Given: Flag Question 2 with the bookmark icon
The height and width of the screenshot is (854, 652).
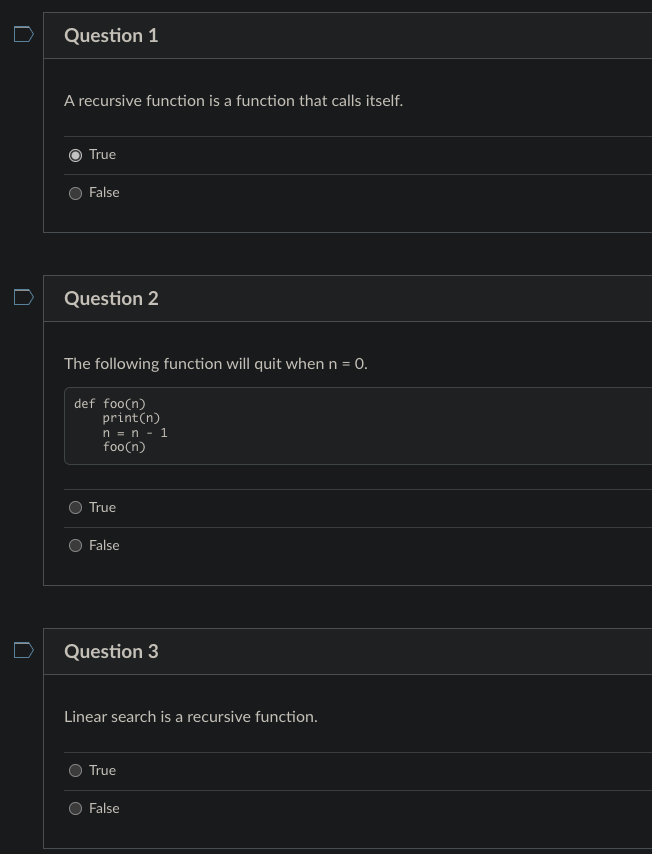Looking at the screenshot, I should [23, 297].
